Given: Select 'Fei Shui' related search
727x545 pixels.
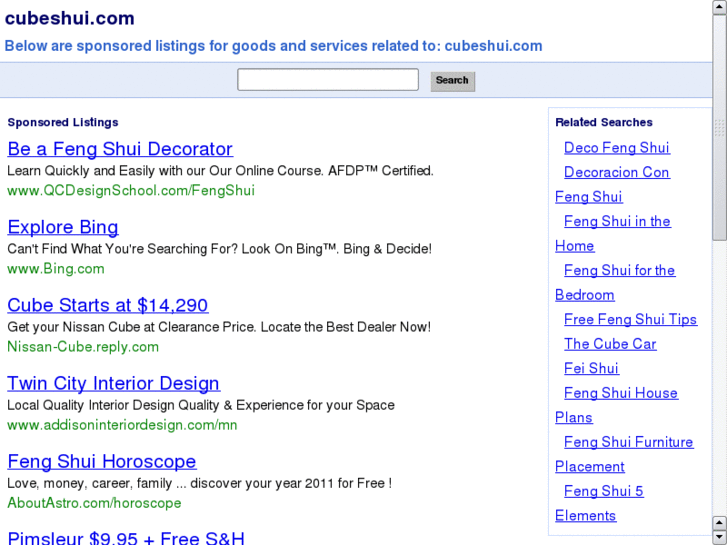Looking at the screenshot, I should [591, 368].
